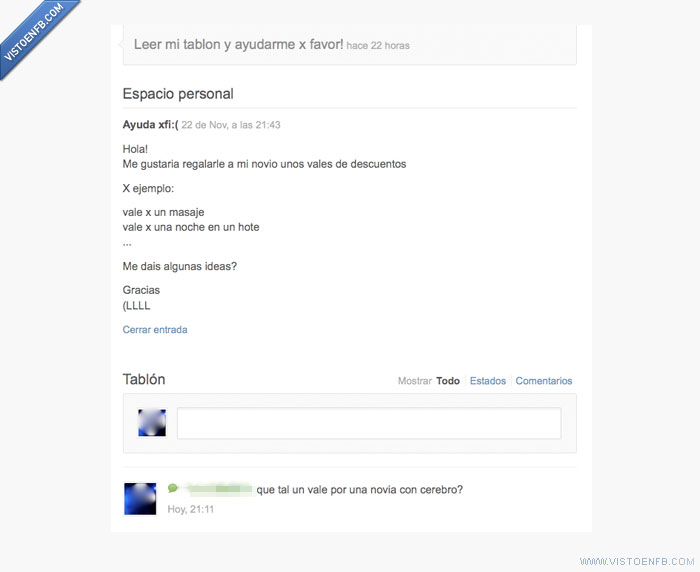The height and width of the screenshot is (572, 700).
Task: Click the Ayuda xfi:( entry title
Action: pyautogui.click(x=150, y=125)
